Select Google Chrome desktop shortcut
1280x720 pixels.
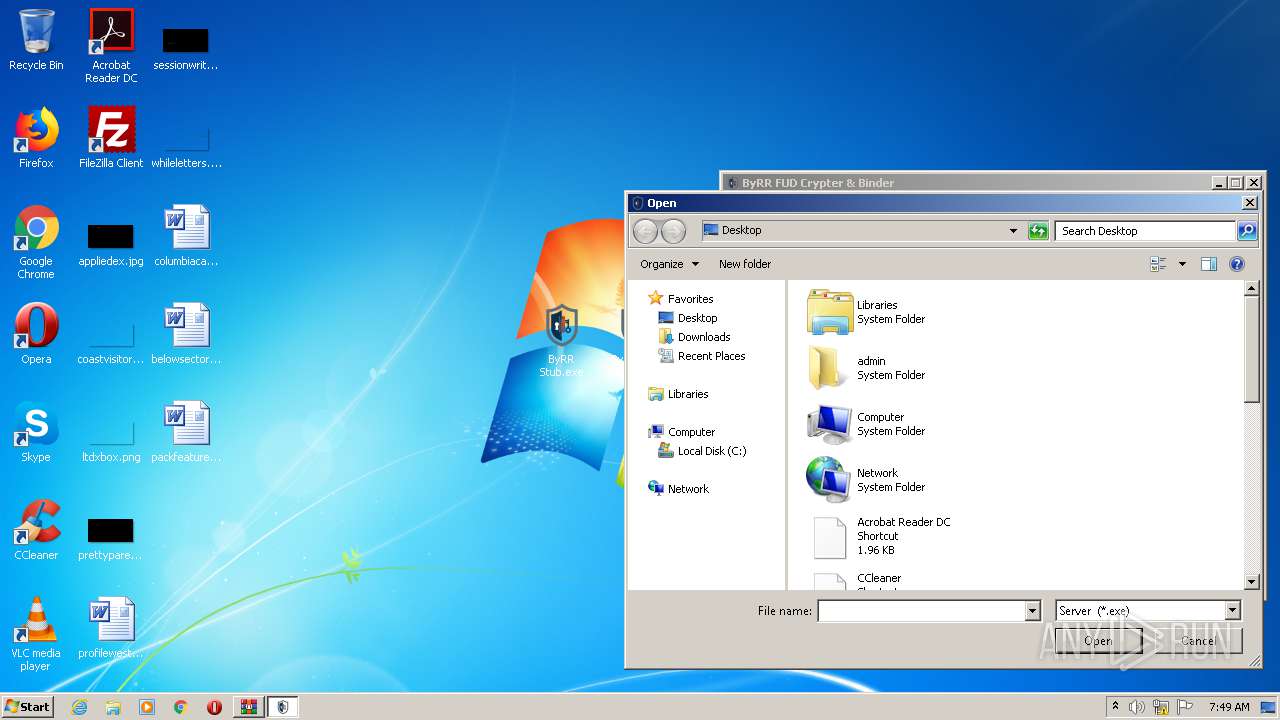36,242
